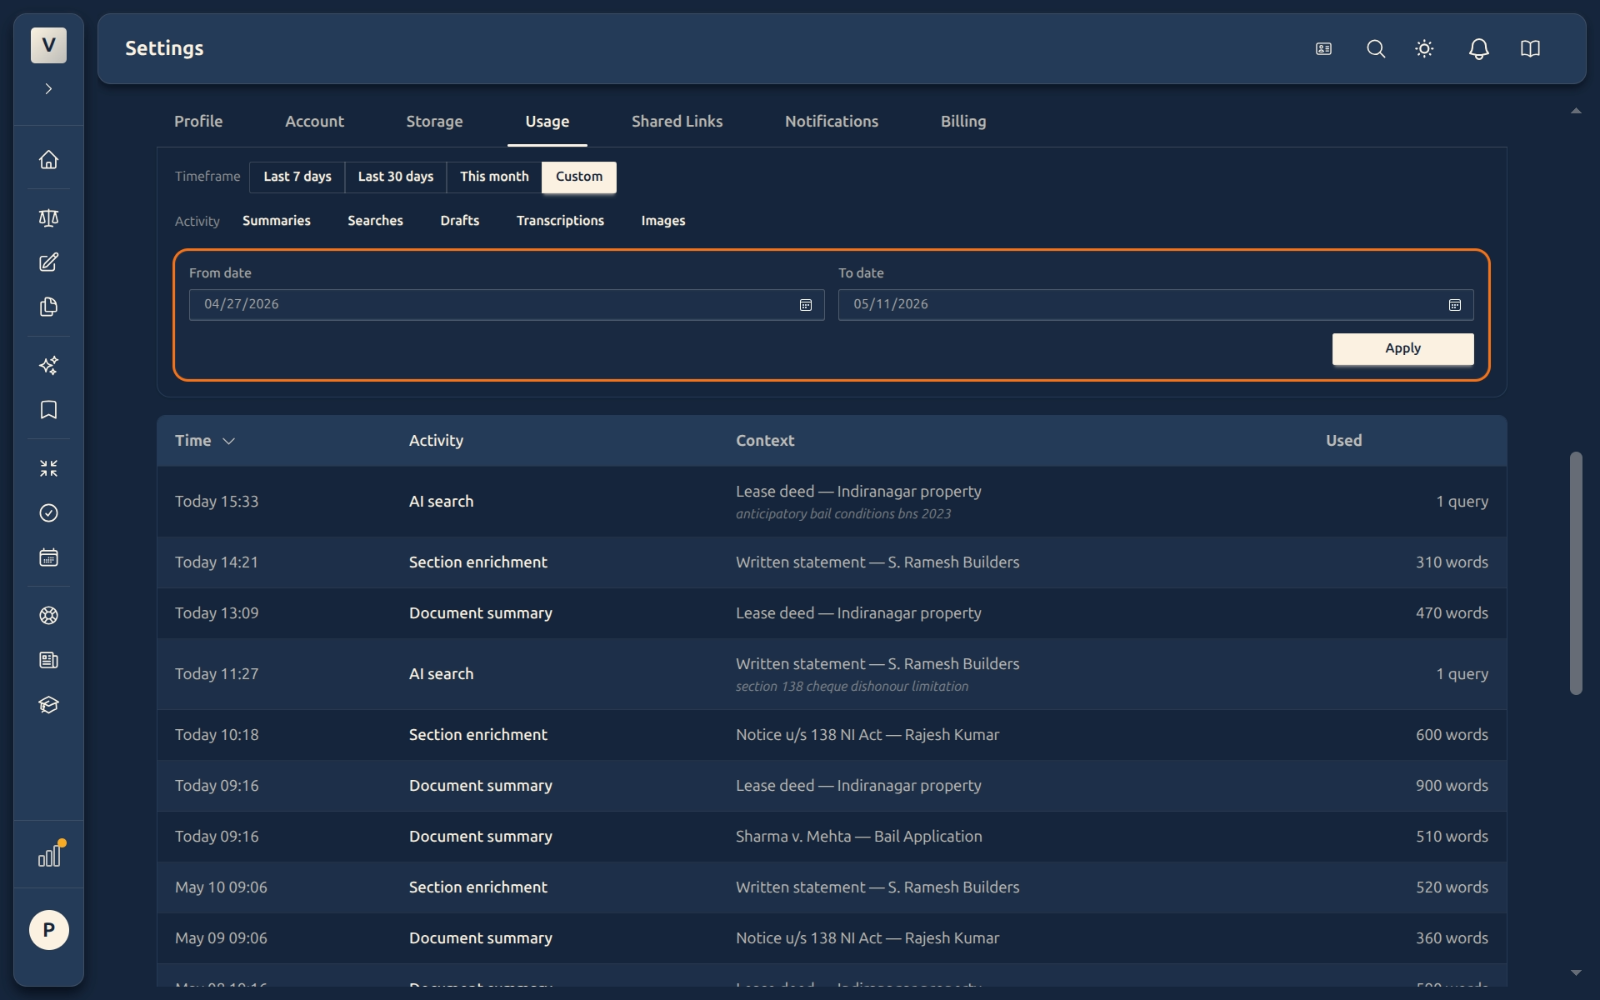Click the collapse arrows icon in sidebar
The height and width of the screenshot is (1000, 1600).
48,468
